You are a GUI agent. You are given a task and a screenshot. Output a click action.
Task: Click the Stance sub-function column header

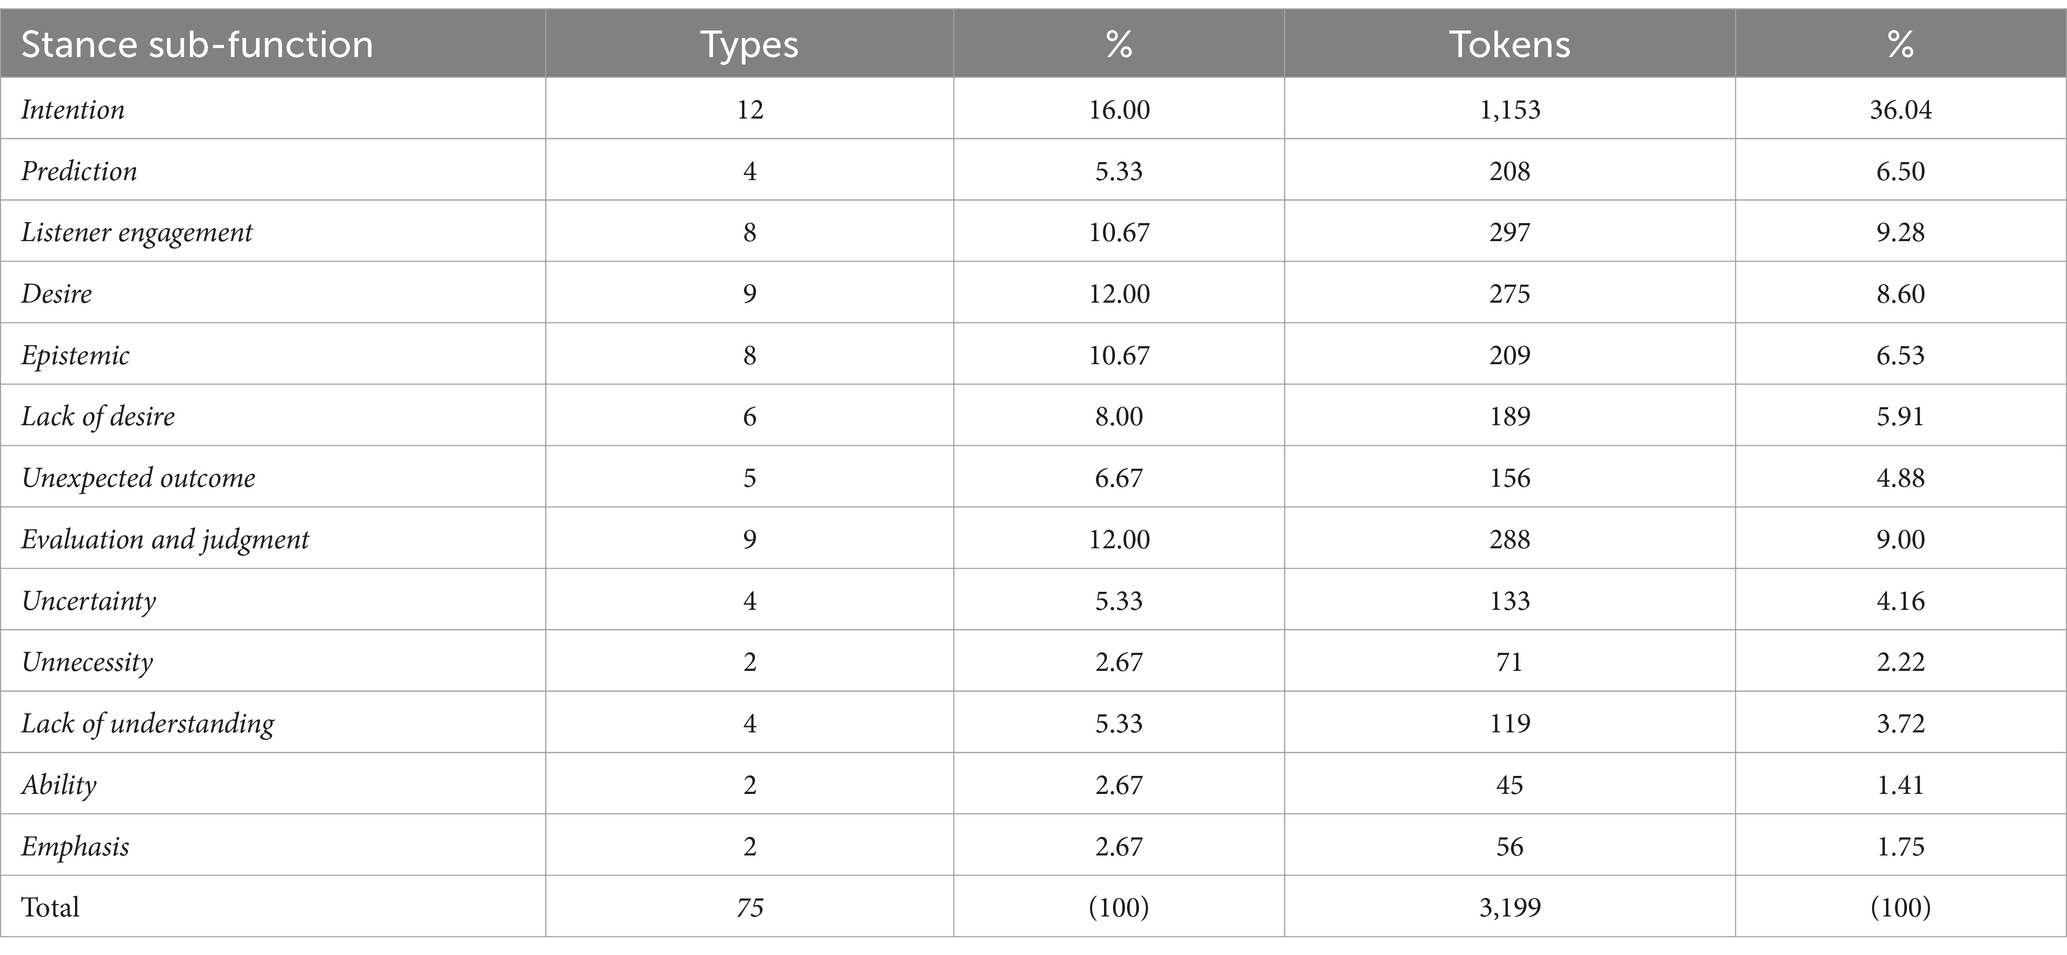[x=197, y=45]
